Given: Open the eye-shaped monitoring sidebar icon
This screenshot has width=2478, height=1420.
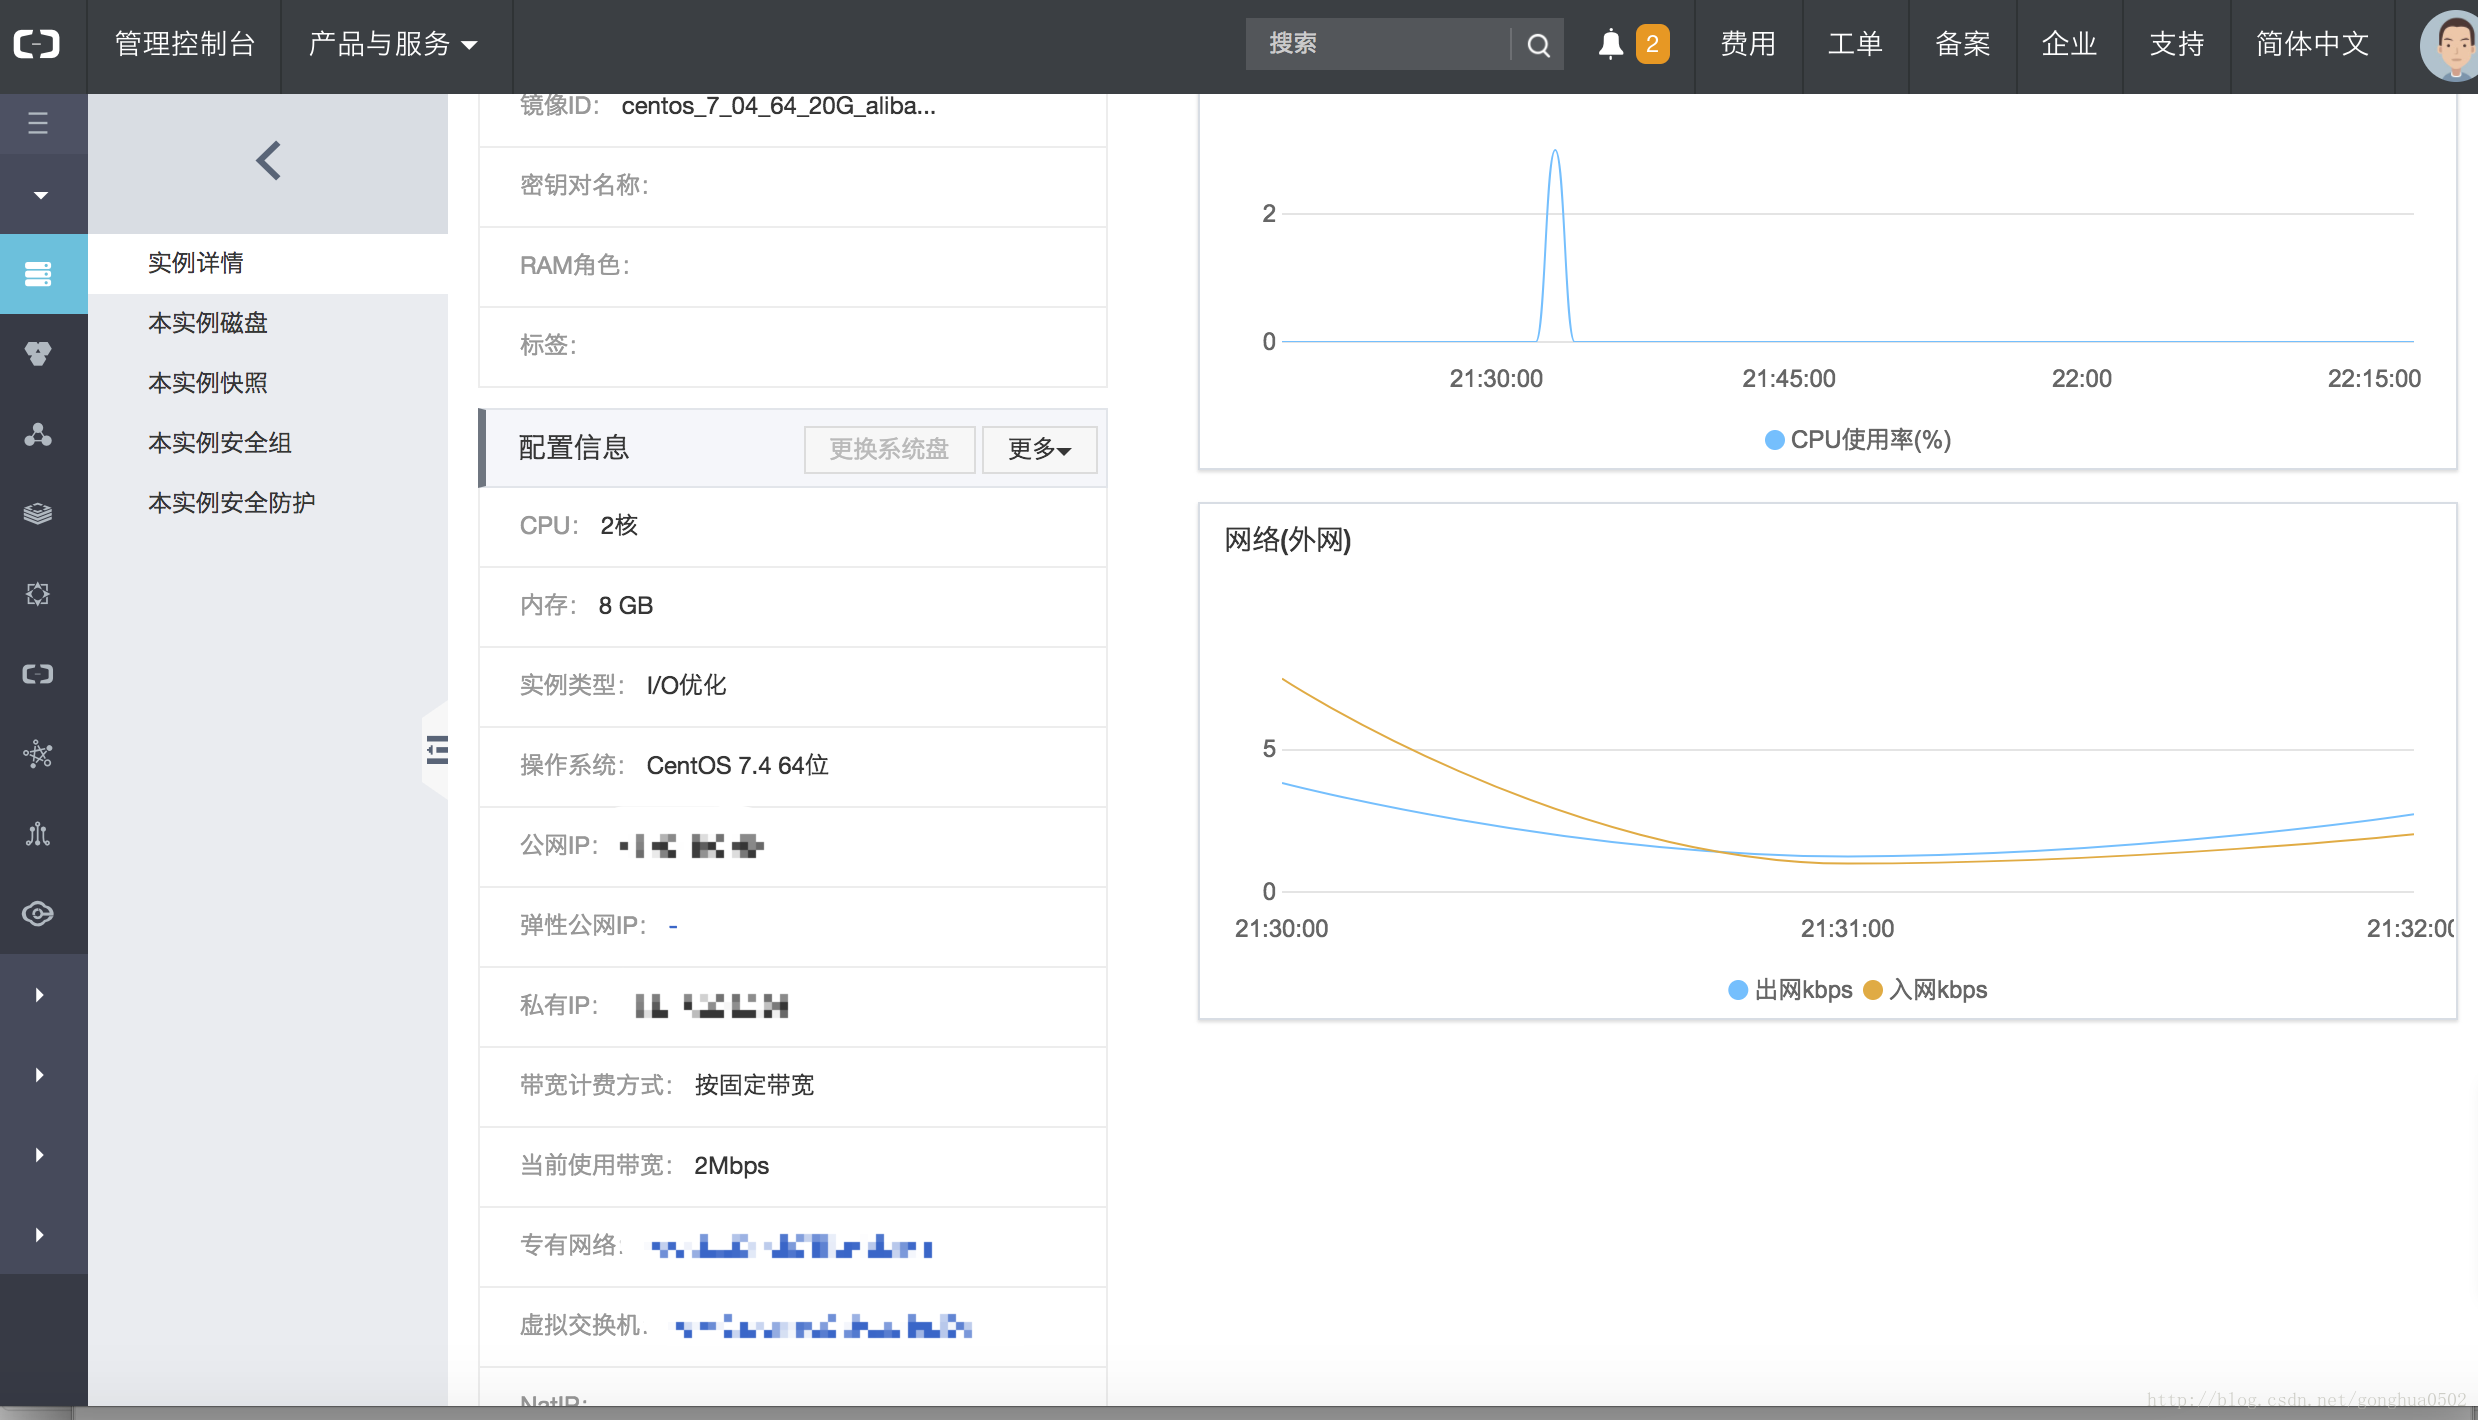Looking at the screenshot, I should click(38, 914).
